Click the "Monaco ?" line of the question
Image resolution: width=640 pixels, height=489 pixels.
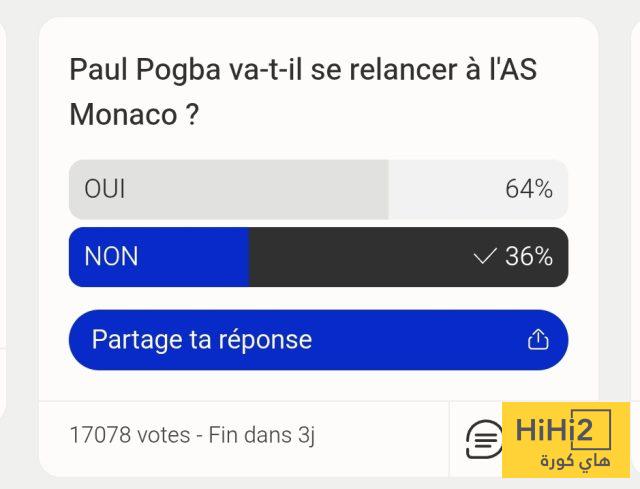click(x=133, y=114)
